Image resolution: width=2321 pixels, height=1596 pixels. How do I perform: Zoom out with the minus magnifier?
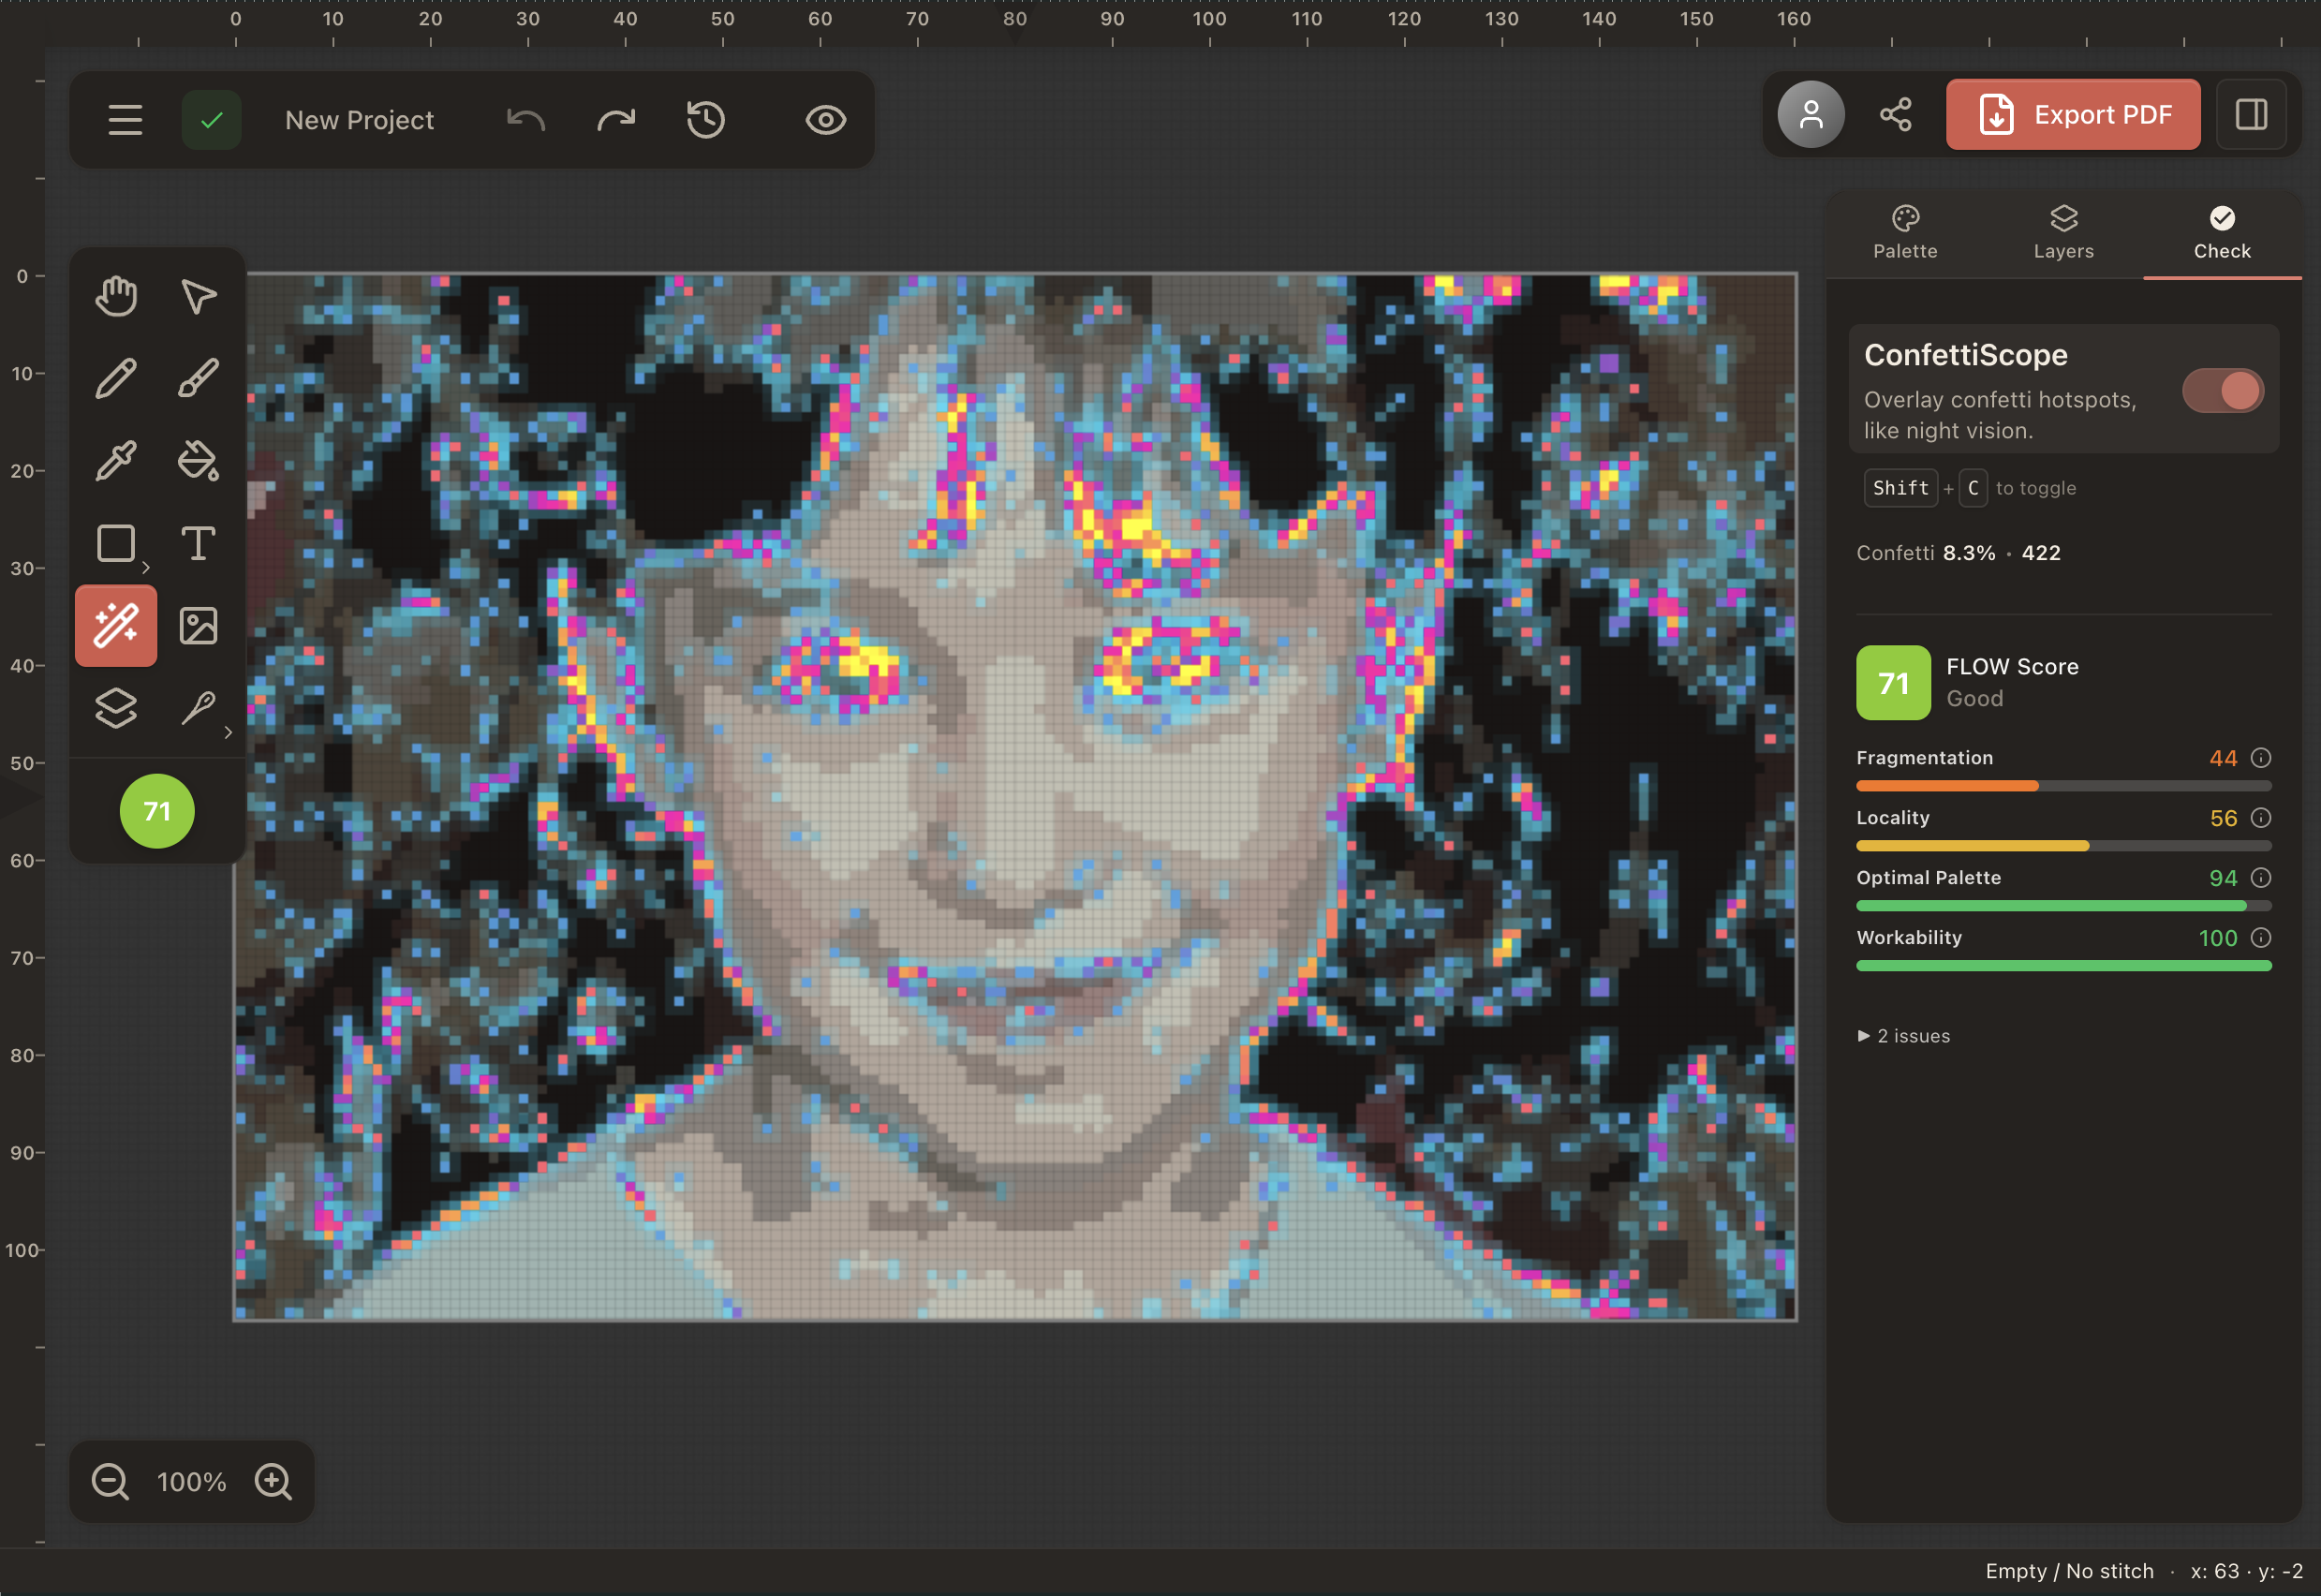[x=110, y=1481]
